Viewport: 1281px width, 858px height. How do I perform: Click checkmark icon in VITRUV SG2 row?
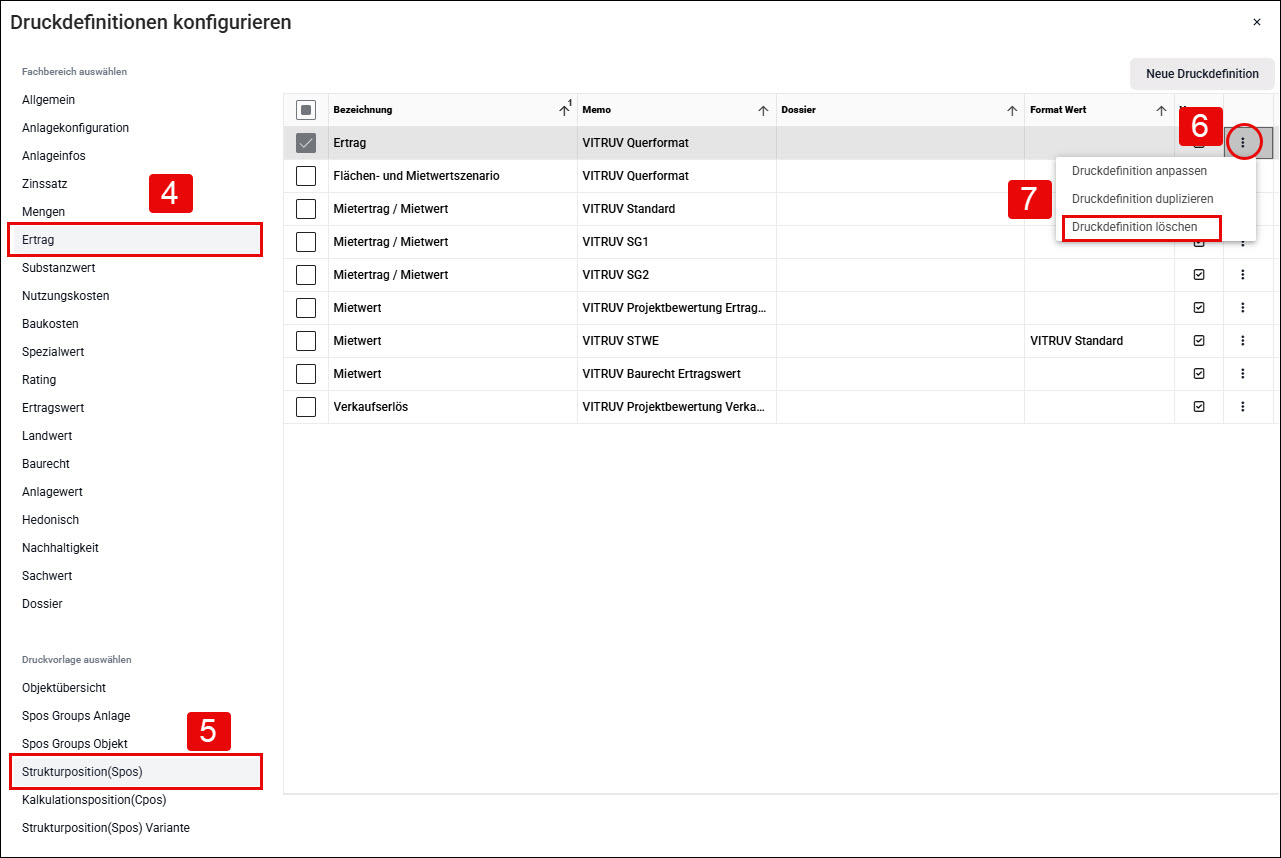pyautogui.click(x=1199, y=275)
